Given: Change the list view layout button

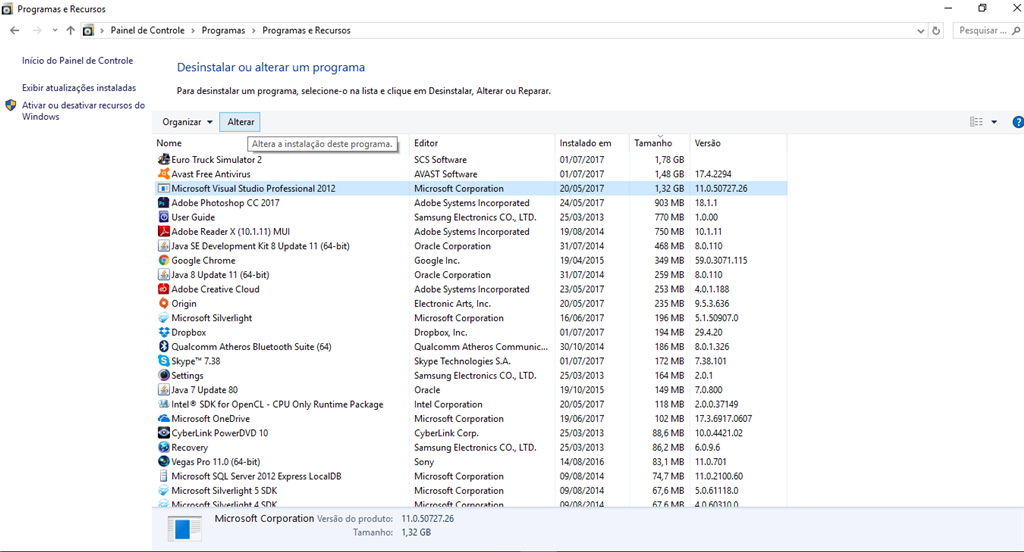Looking at the screenshot, I should tap(976, 122).
